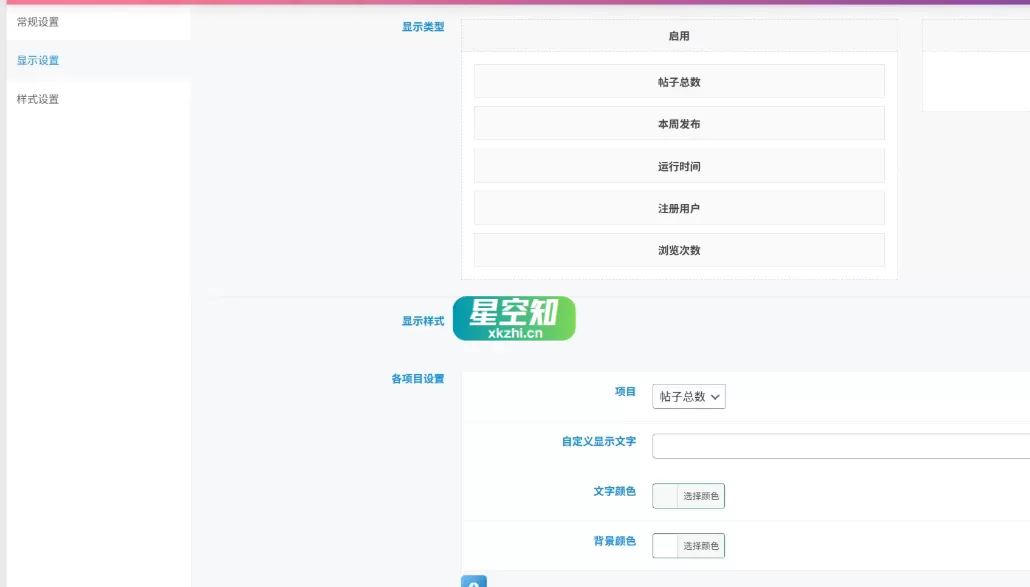
Task: Select the 帖子总数 item in the 启用 list
Action: point(679,81)
